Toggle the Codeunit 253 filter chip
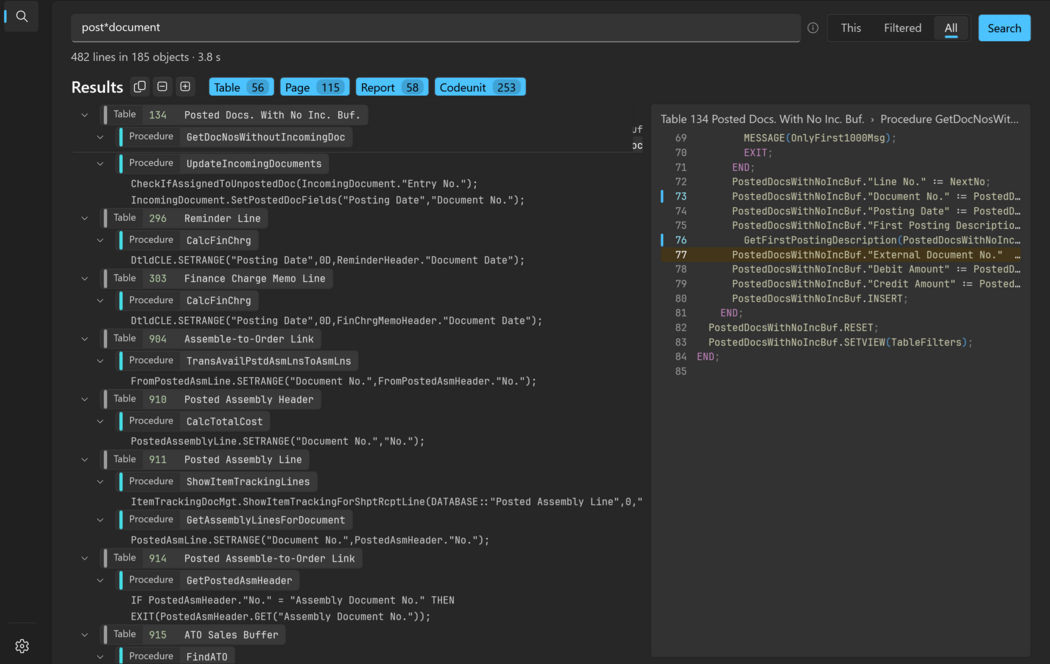This screenshot has height=664, width=1050. [x=480, y=87]
